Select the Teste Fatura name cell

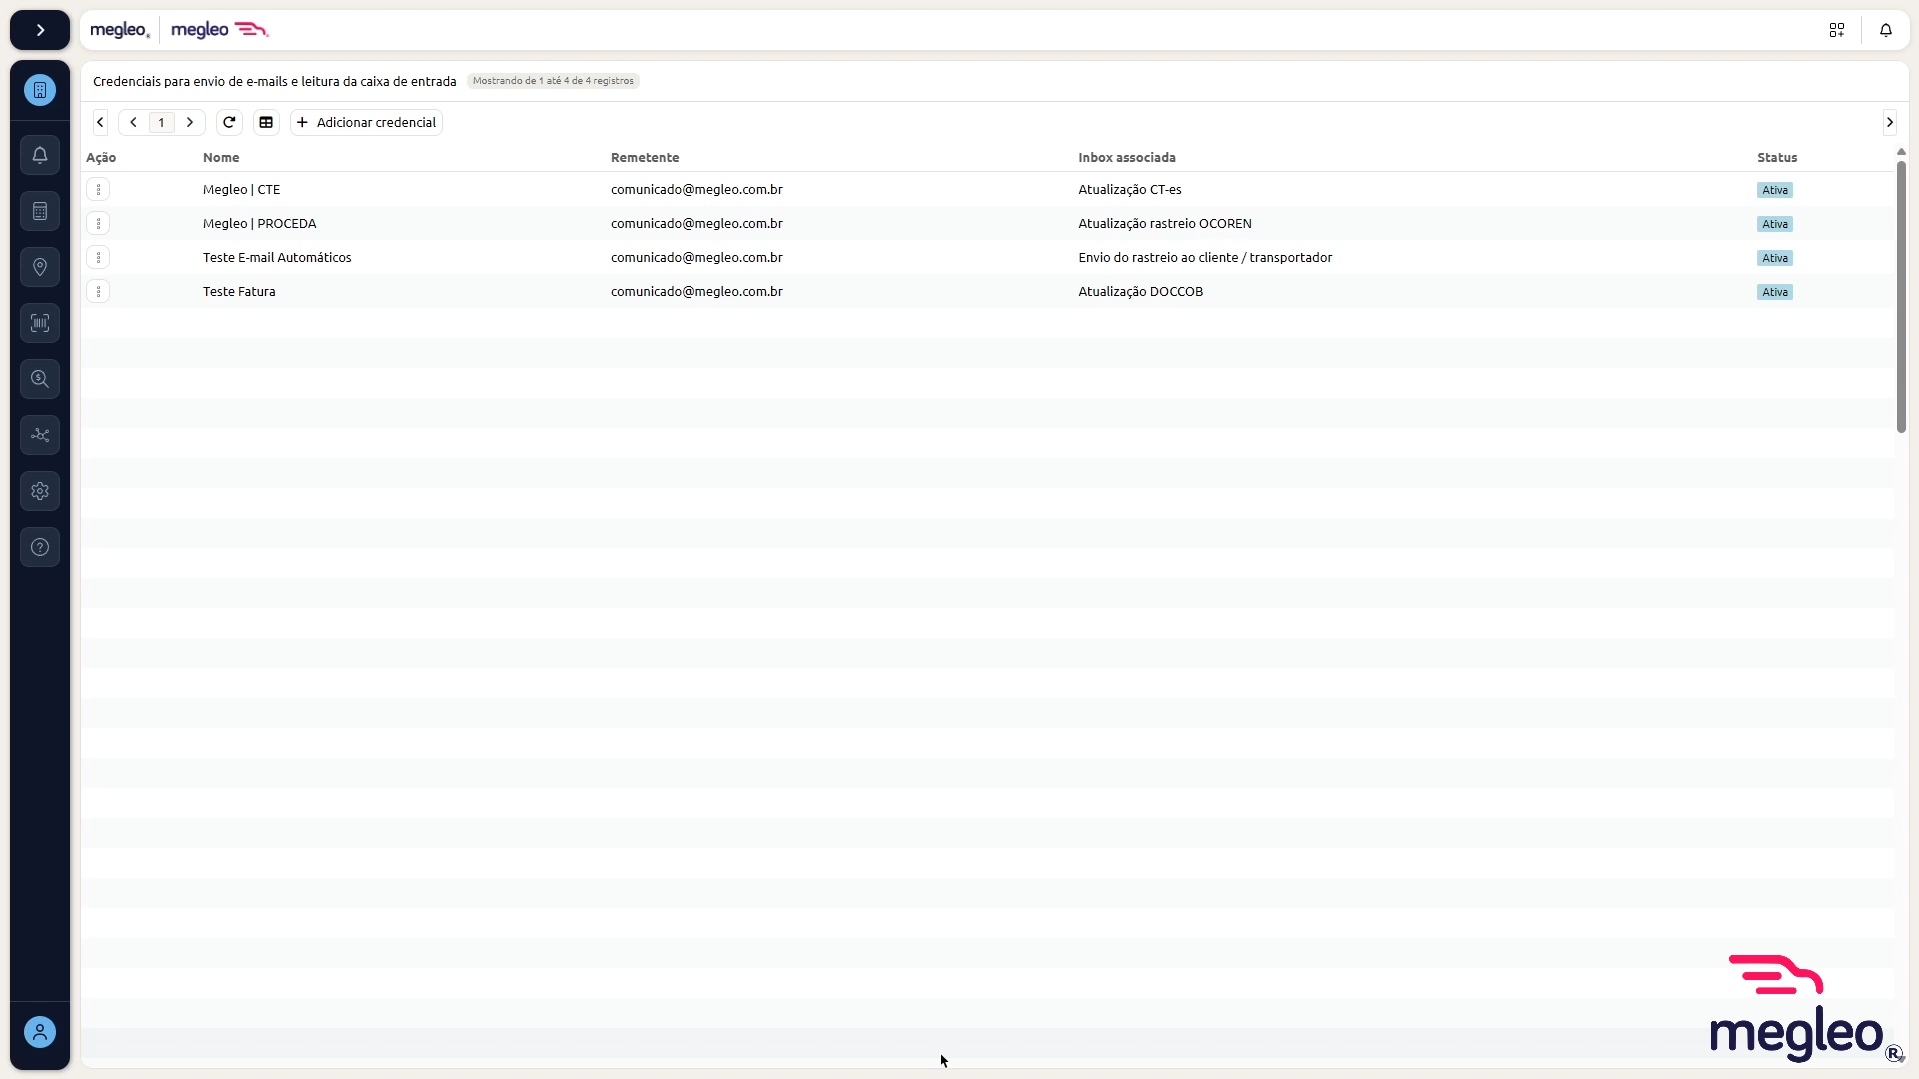239,291
